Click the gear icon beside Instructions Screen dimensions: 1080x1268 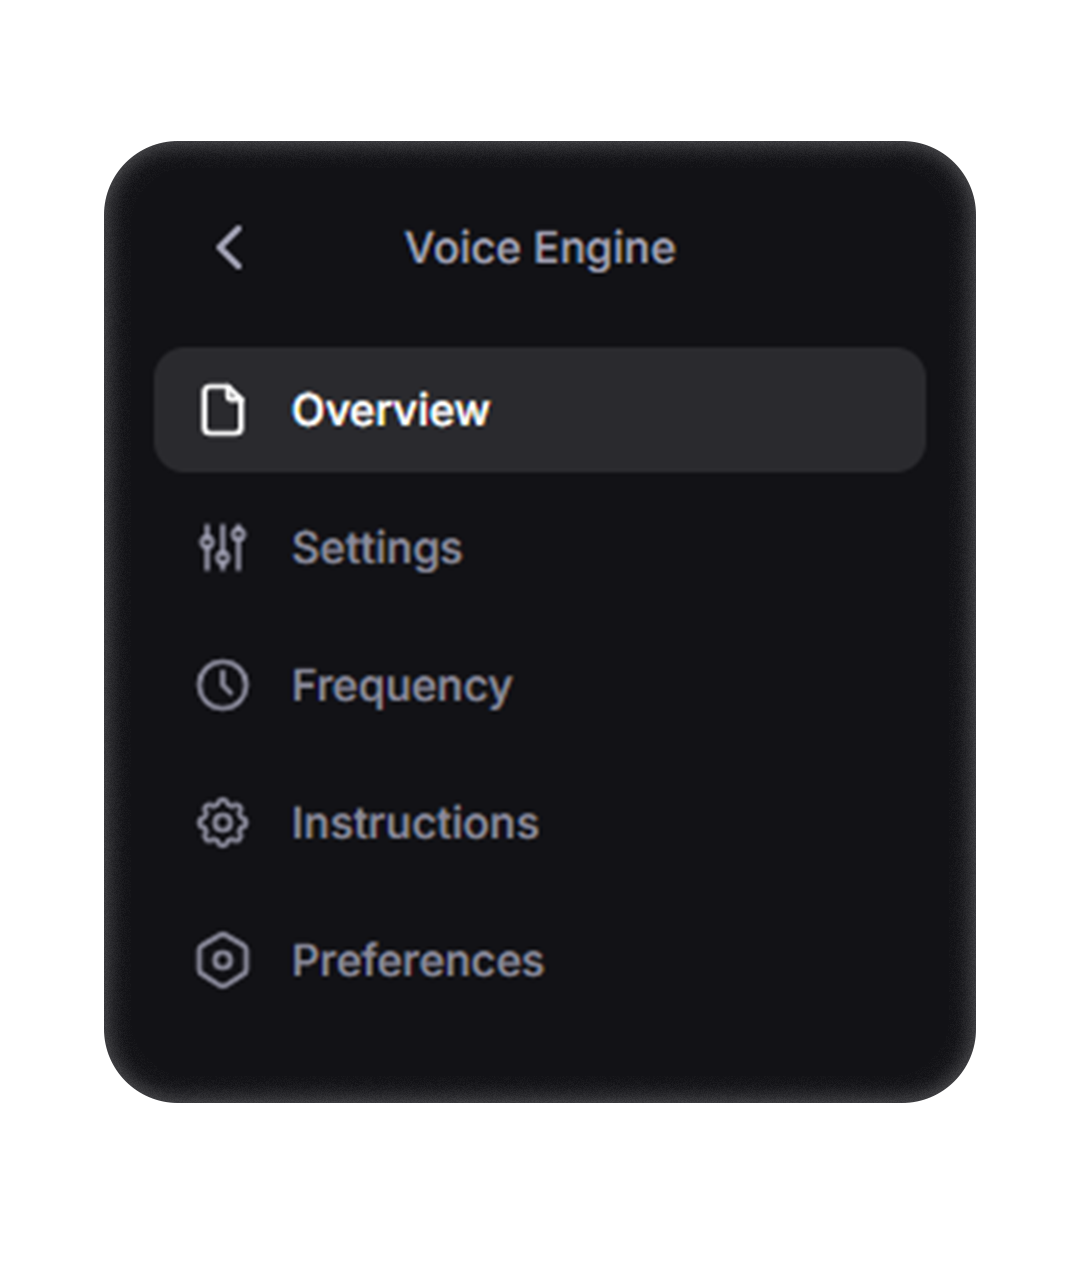[x=222, y=824]
